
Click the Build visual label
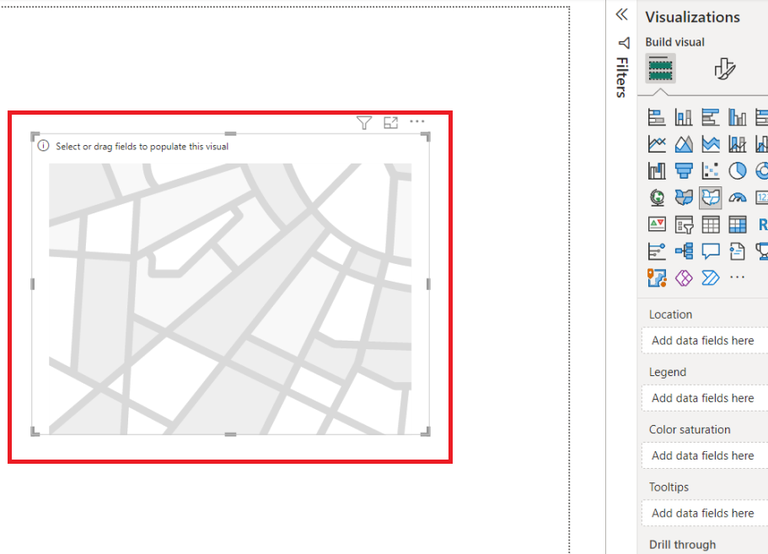[x=674, y=42]
